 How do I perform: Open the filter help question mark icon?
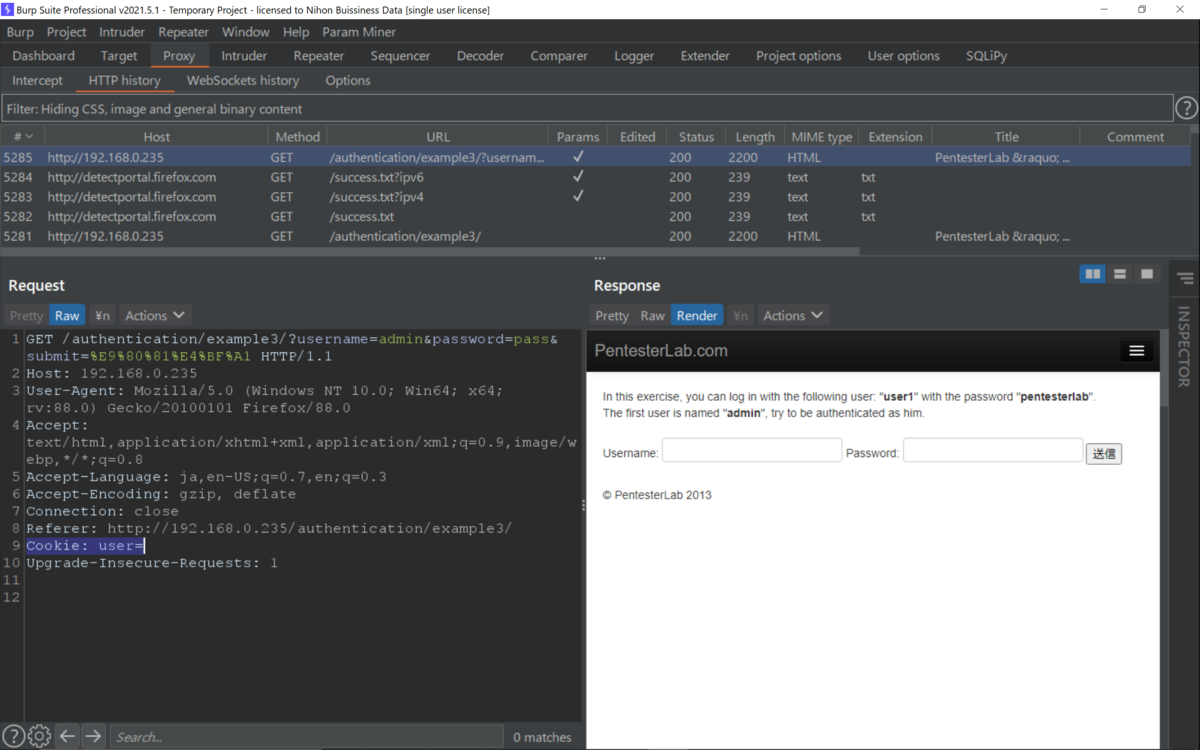click(x=1186, y=108)
